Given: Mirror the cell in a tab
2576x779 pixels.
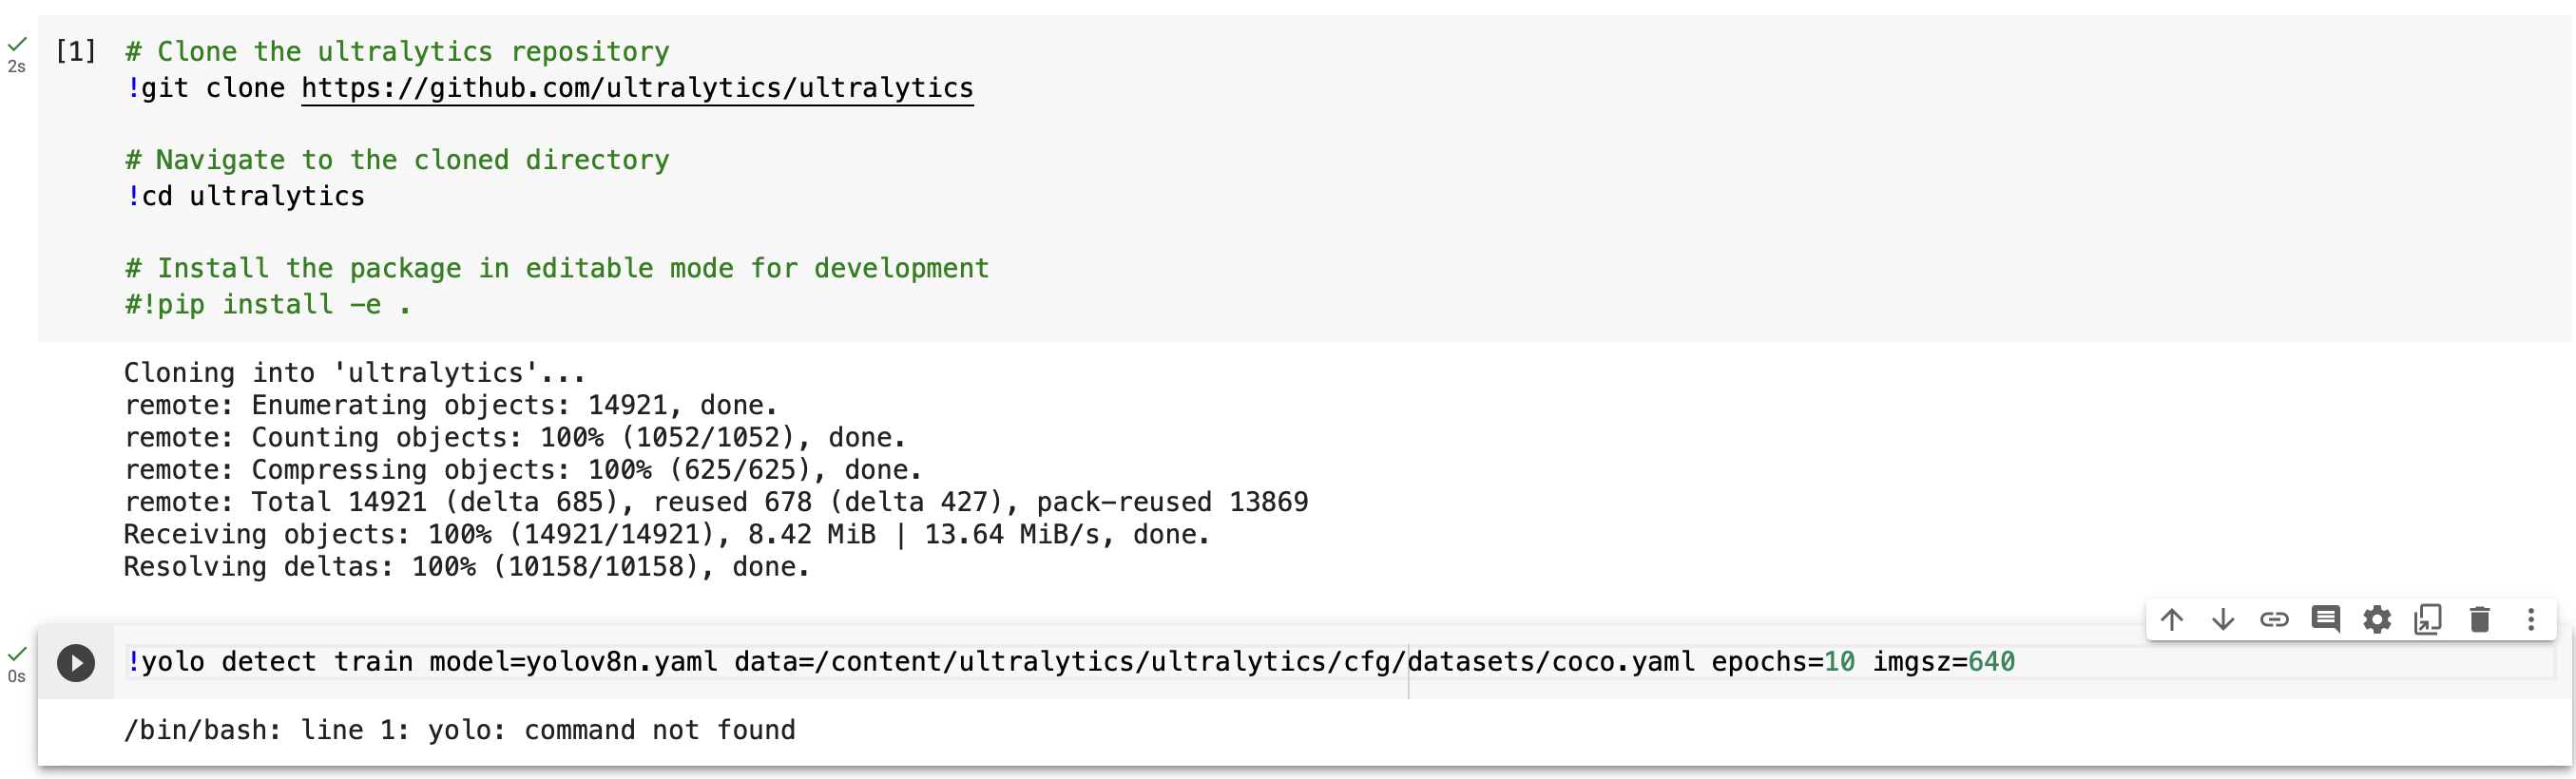Looking at the screenshot, I should (x=2430, y=620).
